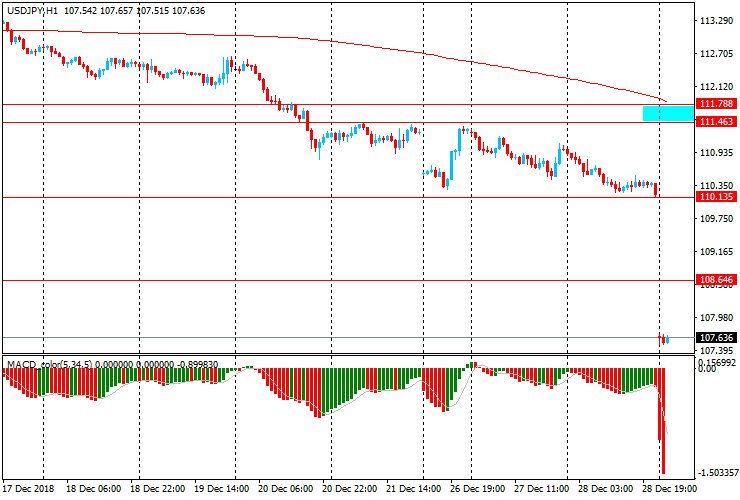Click the 107.980 price axis value
Viewport: 740px width, 500px height.
pos(716,318)
